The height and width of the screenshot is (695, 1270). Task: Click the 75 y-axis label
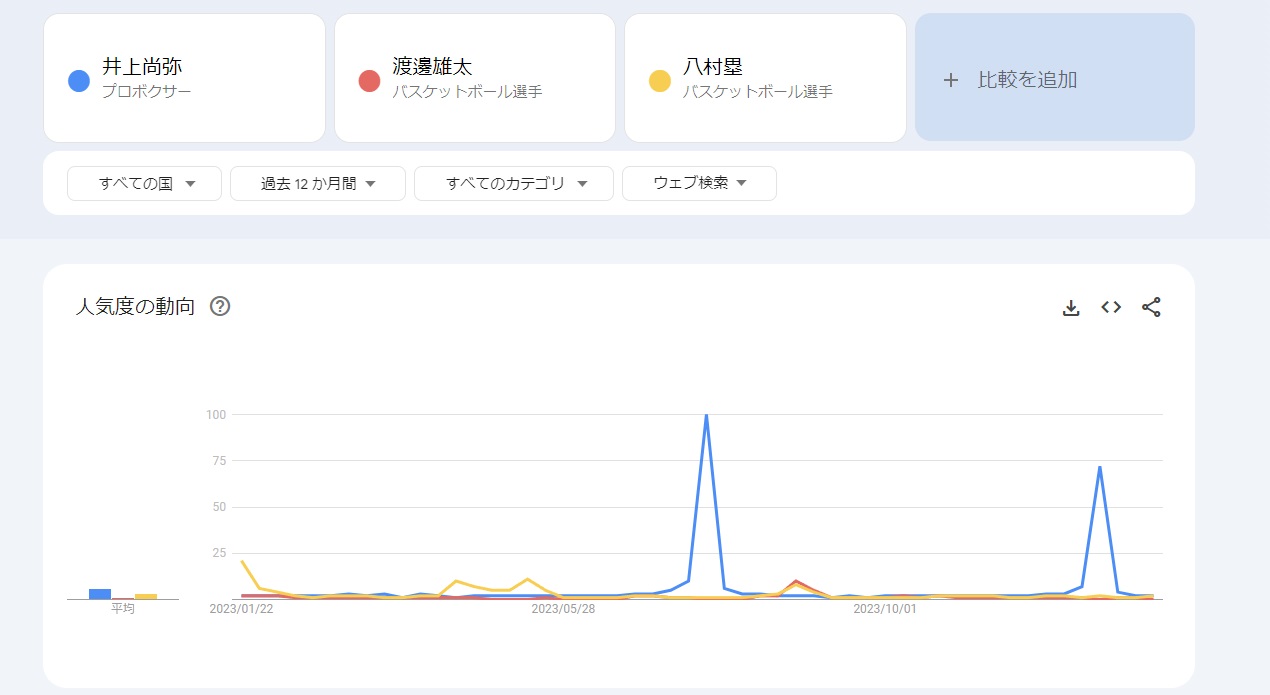[219, 461]
